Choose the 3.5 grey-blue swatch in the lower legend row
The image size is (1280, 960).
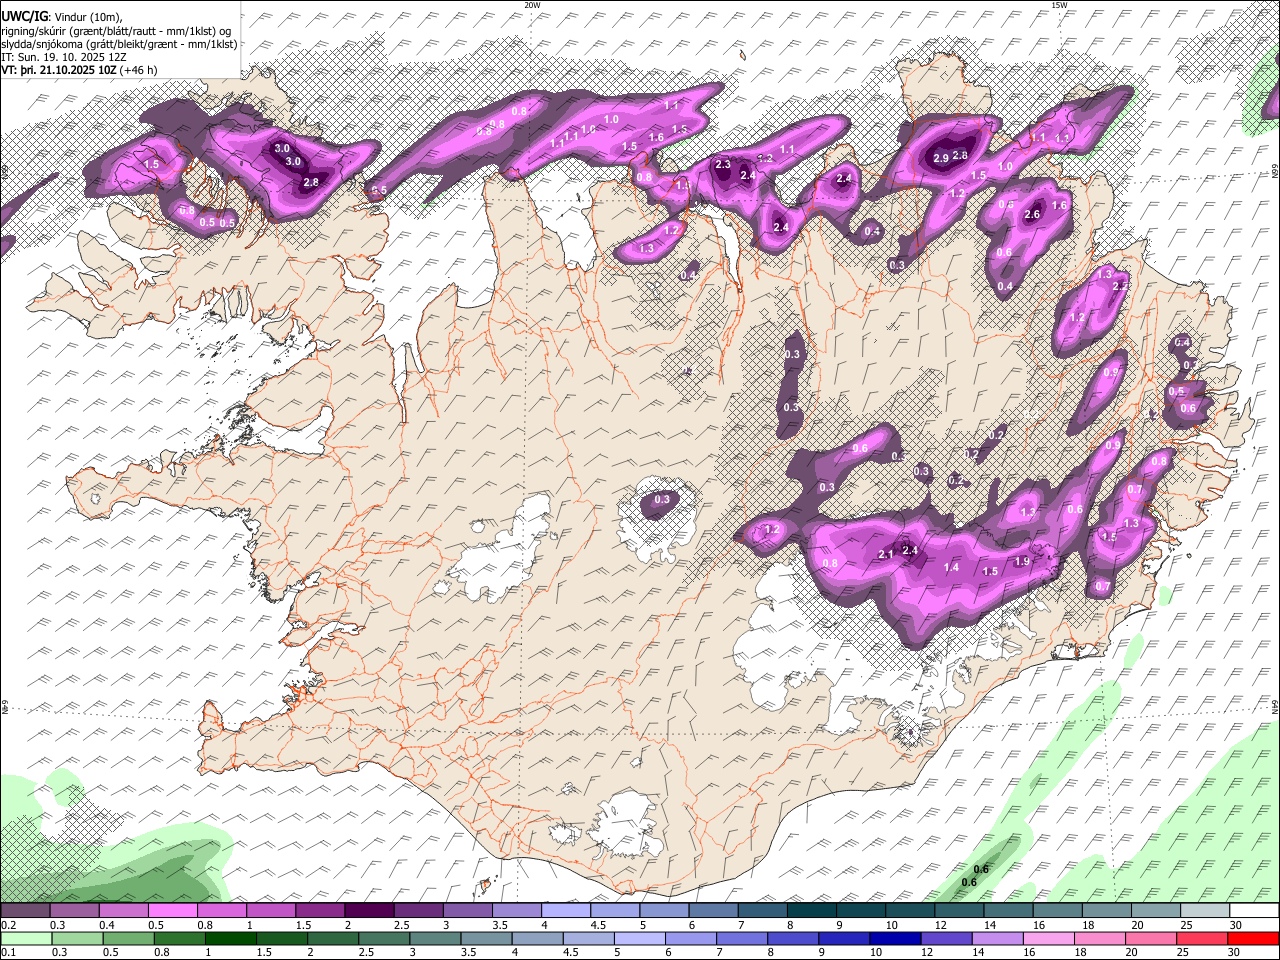[486, 938]
